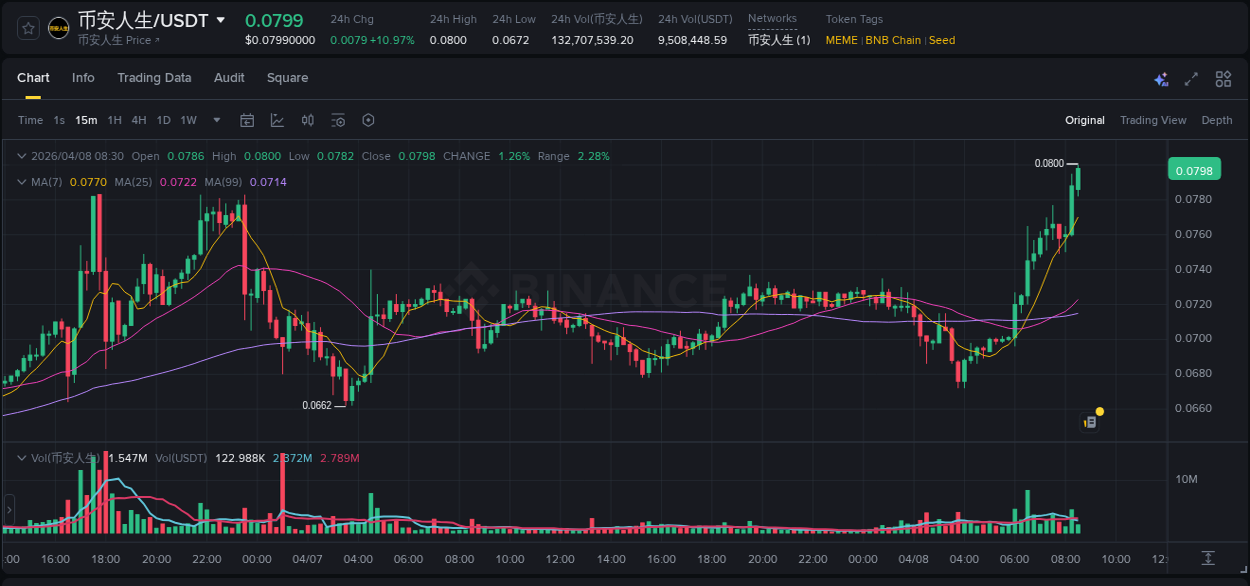This screenshot has height=586, width=1250.
Task: Collapse the Vol indicator row
Action: pos(20,456)
